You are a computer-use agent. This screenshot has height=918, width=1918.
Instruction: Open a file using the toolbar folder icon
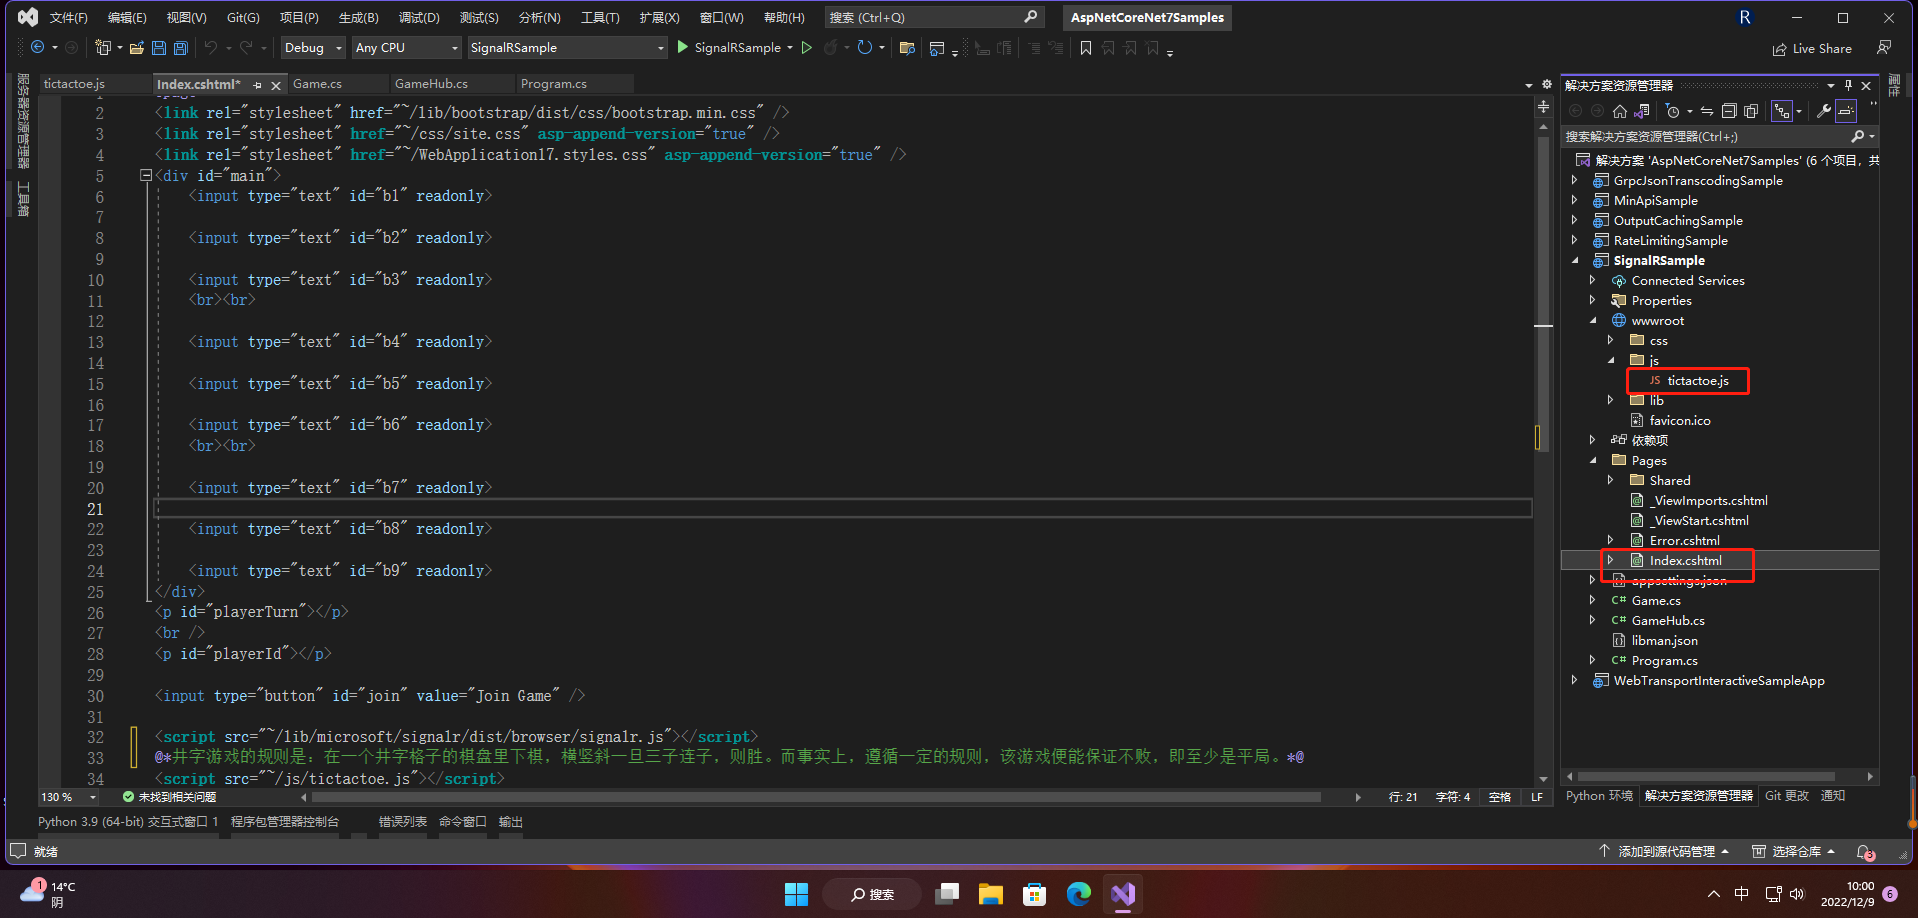[137, 48]
